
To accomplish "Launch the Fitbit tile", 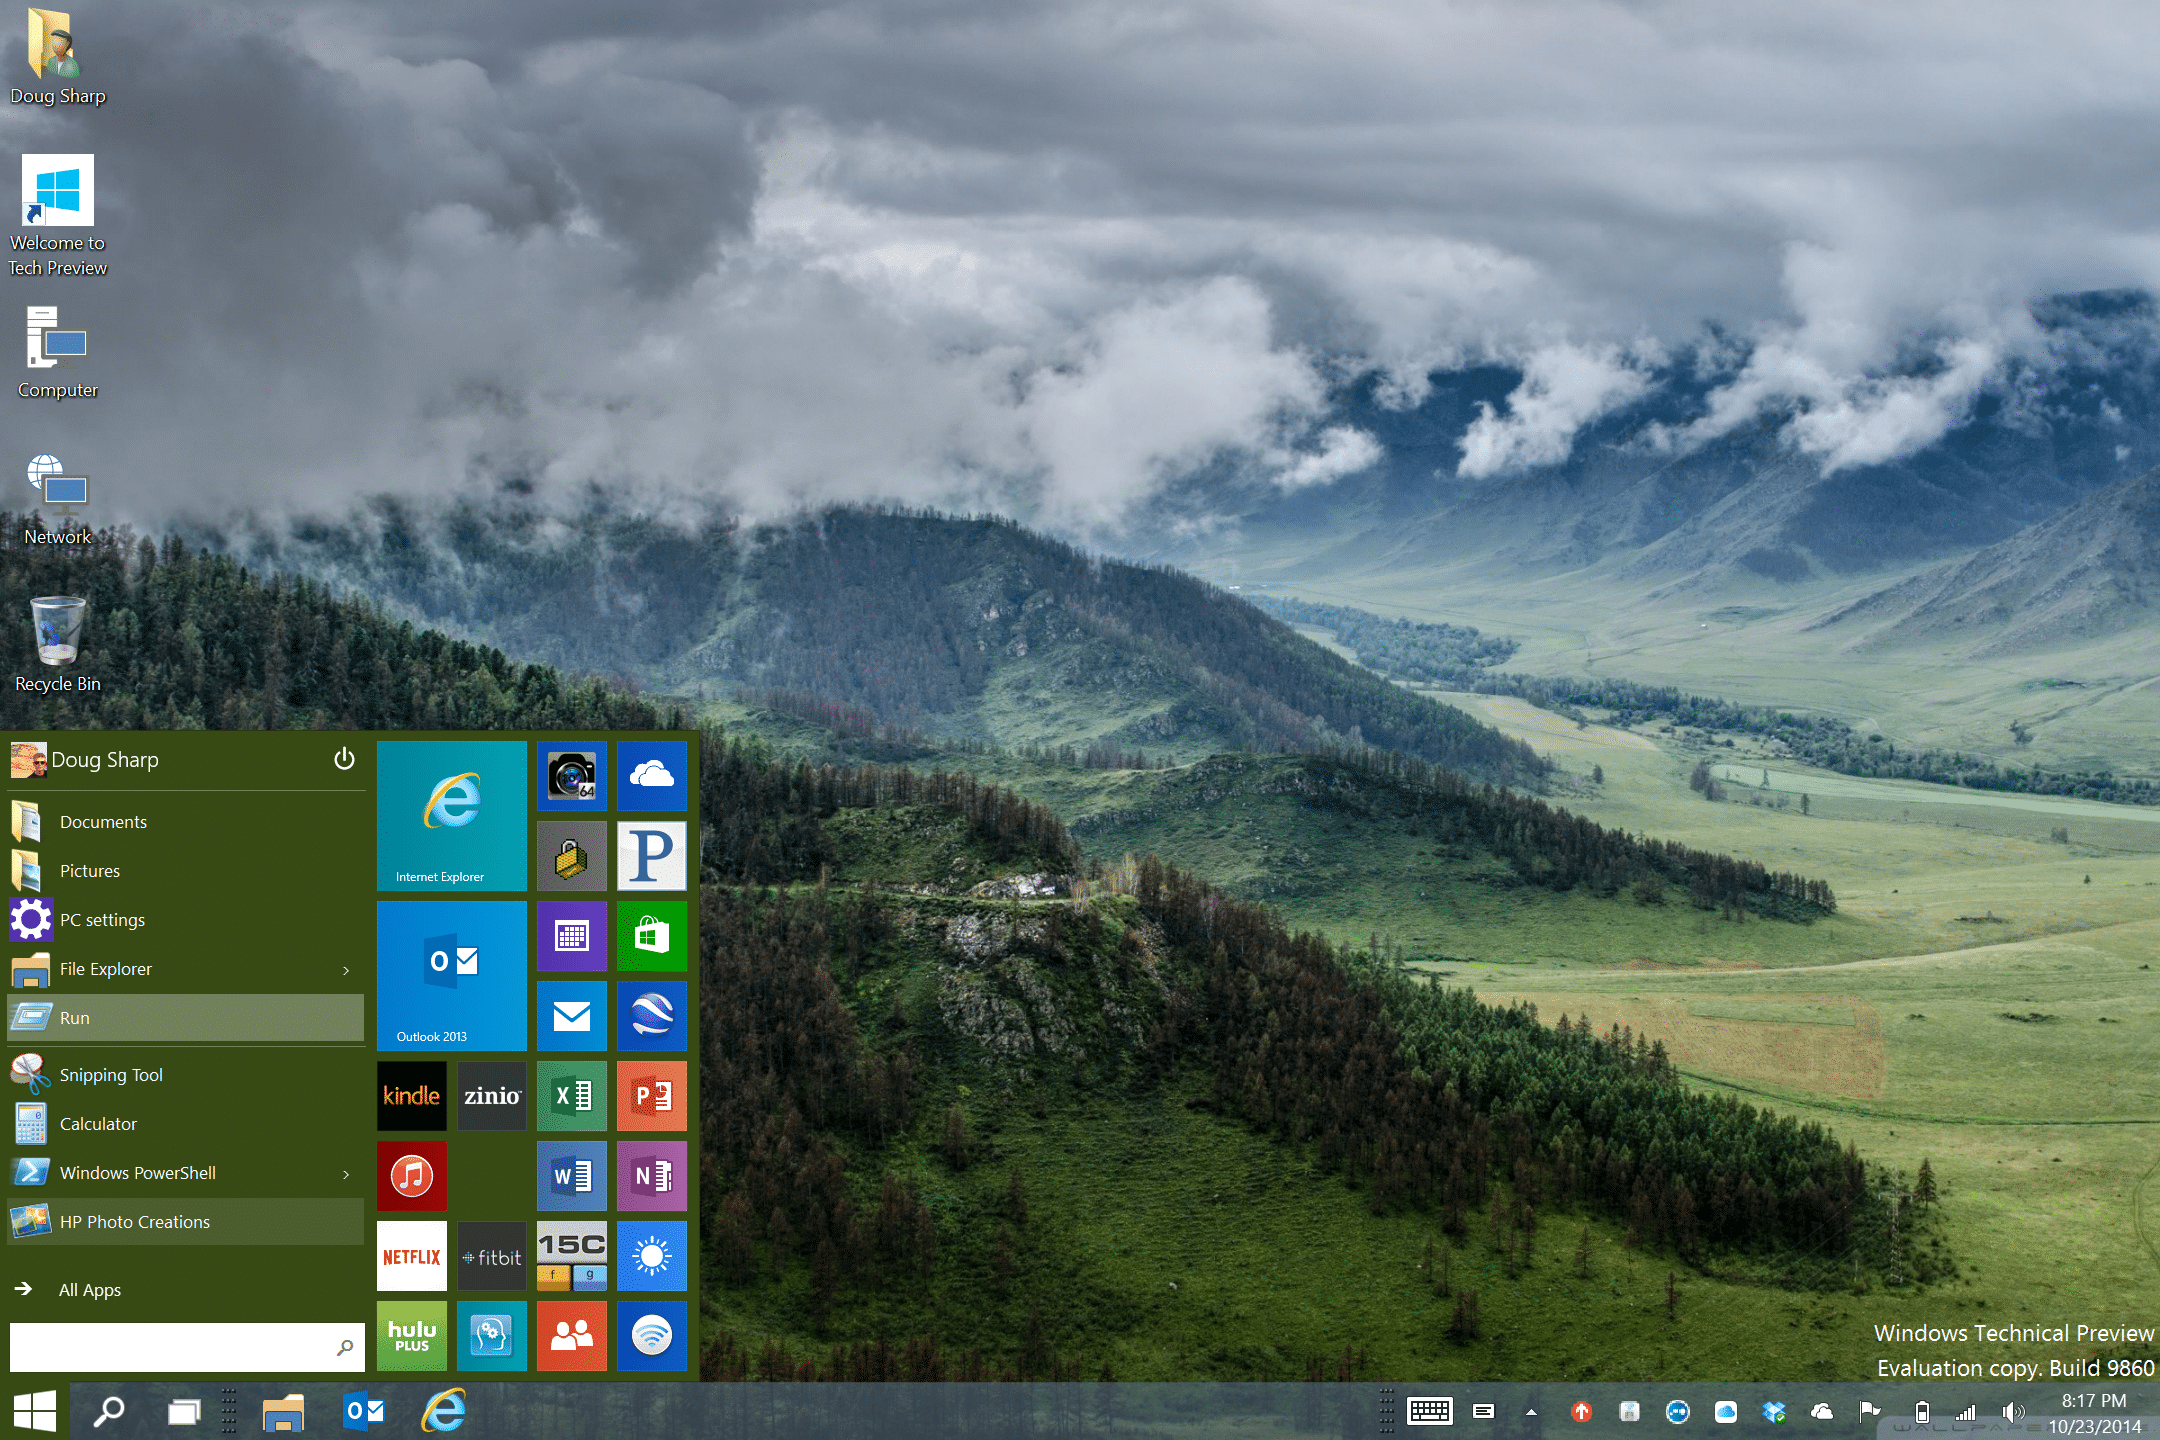I will click(x=492, y=1256).
